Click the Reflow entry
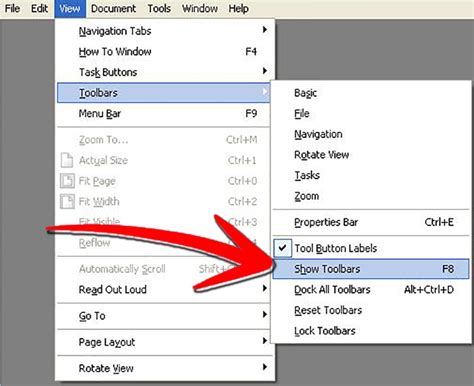This screenshot has width=474, height=386. (x=163, y=243)
